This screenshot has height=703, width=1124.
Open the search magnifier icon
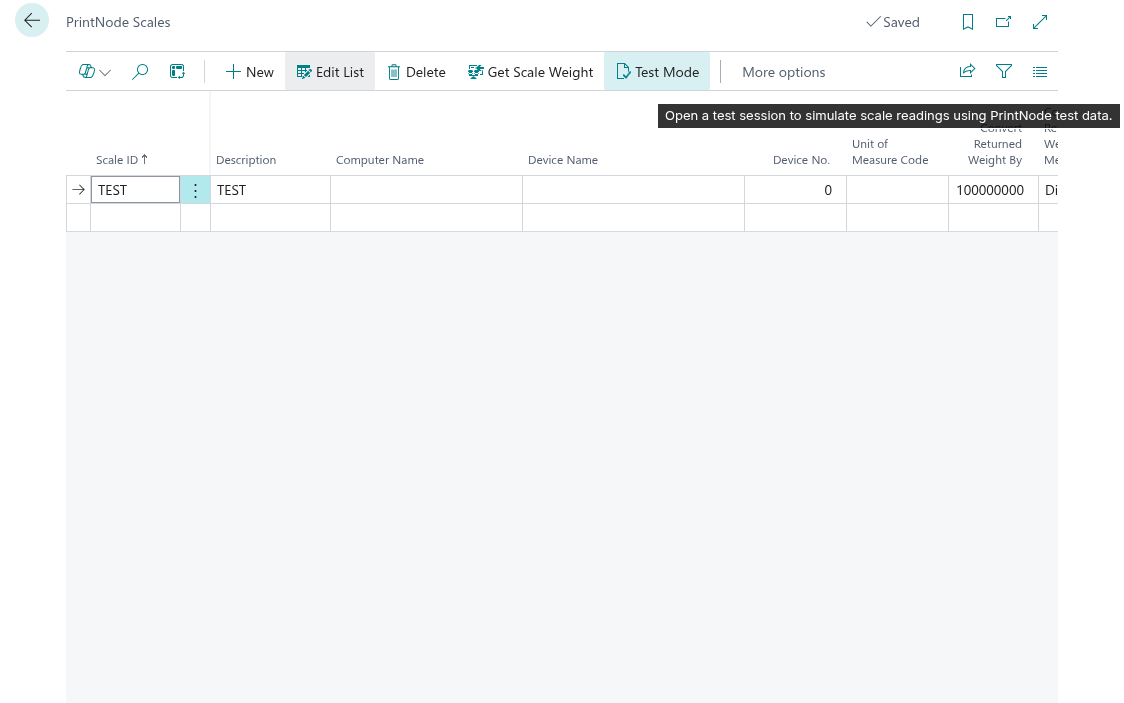click(141, 72)
